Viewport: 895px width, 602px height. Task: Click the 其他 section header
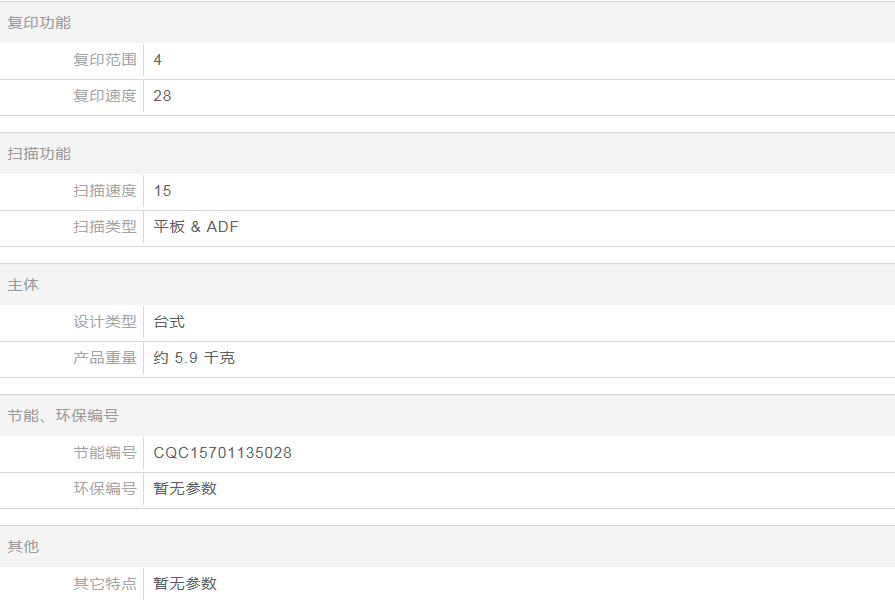click(x=23, y=547)
